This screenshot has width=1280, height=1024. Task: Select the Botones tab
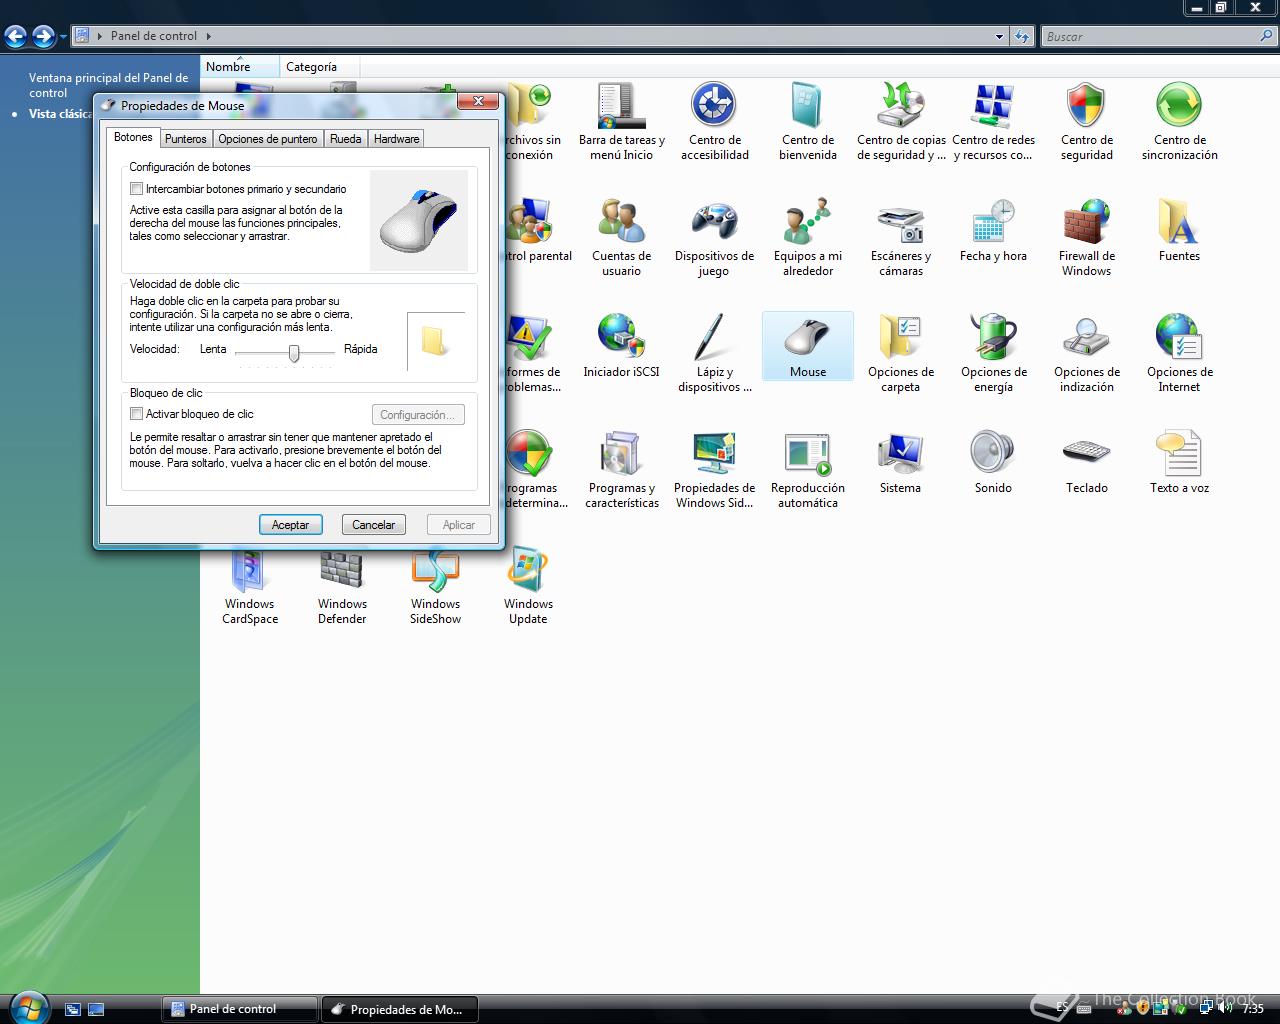[133, 137]
